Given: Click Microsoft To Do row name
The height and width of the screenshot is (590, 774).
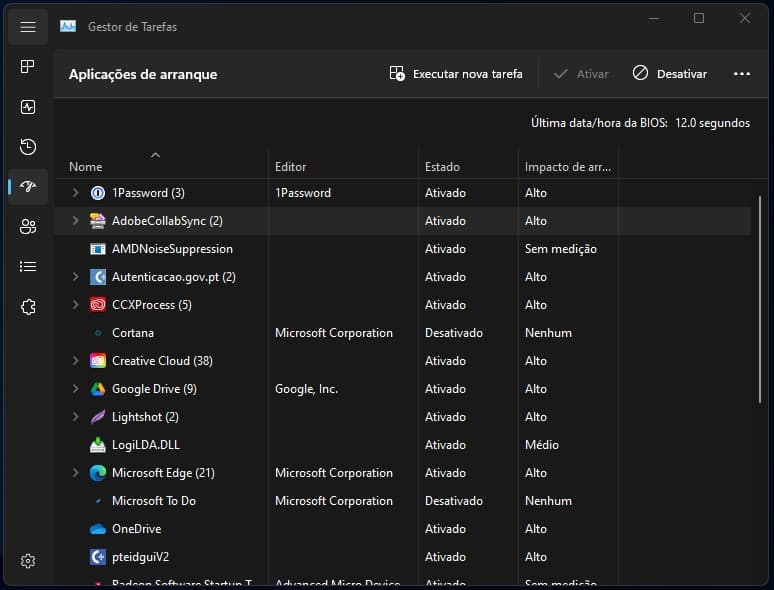Looking at the screenshot, I should [154, 501].
